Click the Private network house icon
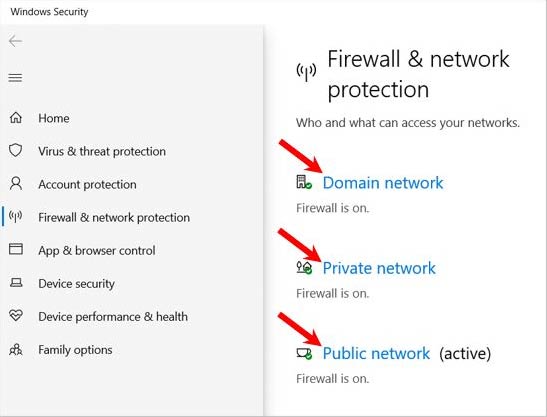The width and height of the screenshot is (547, 417). click(304, 267)
